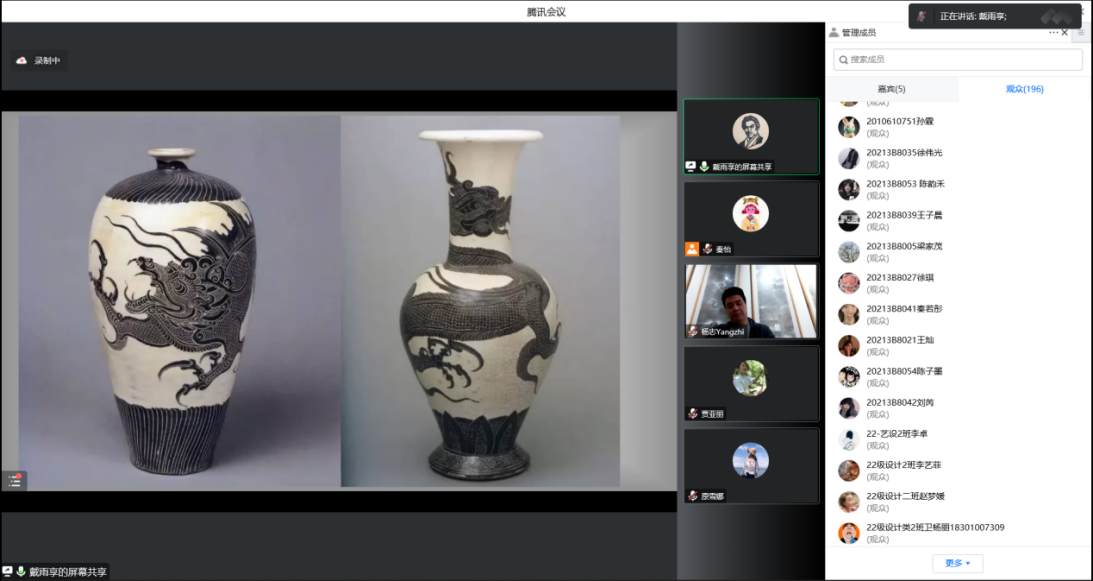This screenshot has height=581, width=1093.
Task: Click muted mic icon on 贾亚丽's tile
Action: pos(692,414)
